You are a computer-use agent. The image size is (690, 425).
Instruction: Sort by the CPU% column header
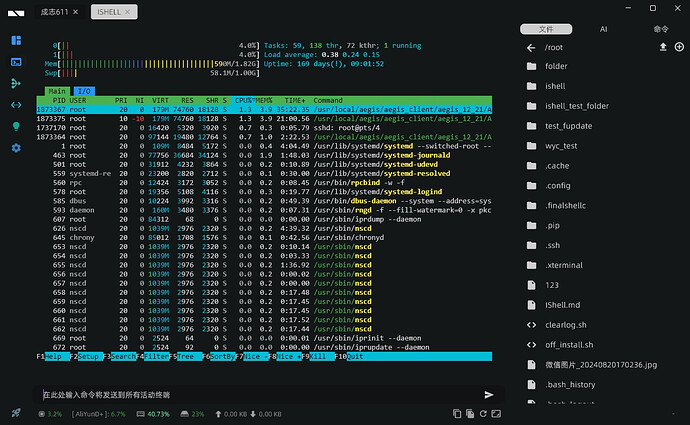coord(244,100)
